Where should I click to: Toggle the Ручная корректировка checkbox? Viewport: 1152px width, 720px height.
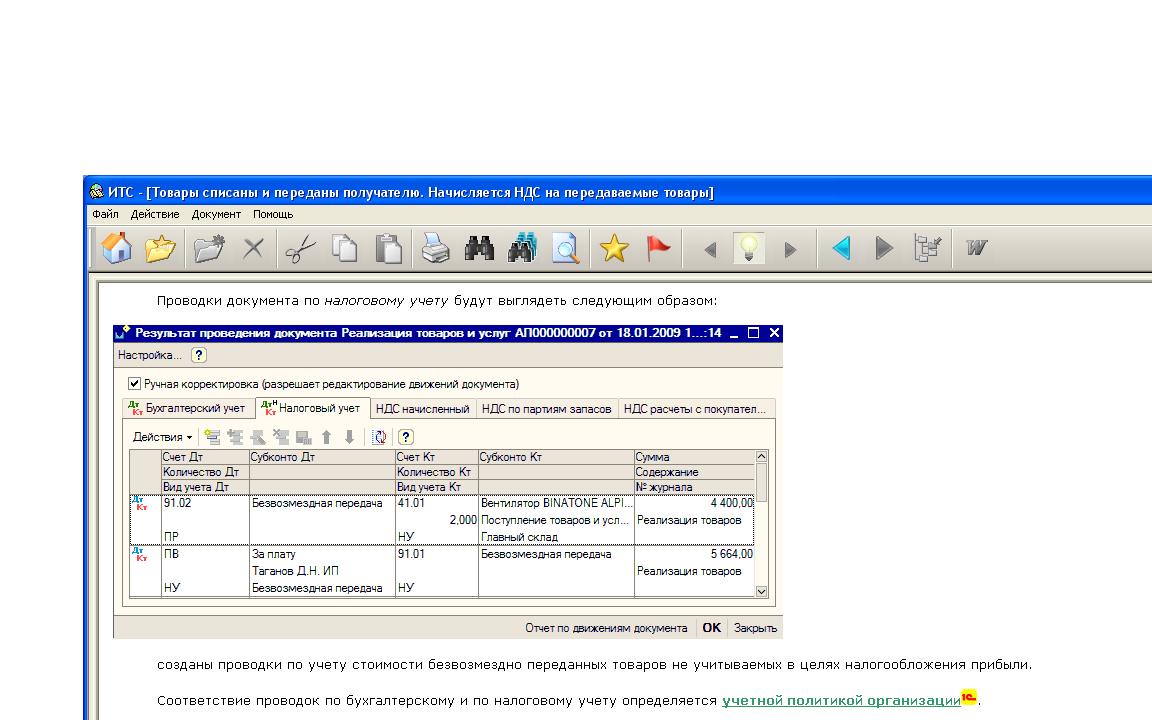[135, 384]
